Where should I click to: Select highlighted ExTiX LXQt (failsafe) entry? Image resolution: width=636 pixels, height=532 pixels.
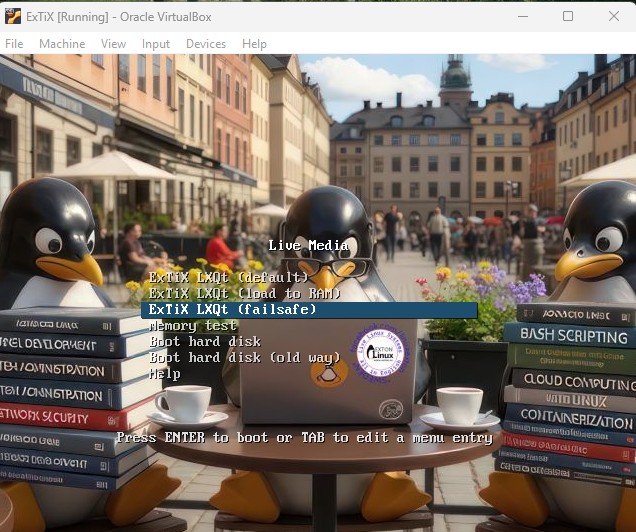(x=233, y=310)
